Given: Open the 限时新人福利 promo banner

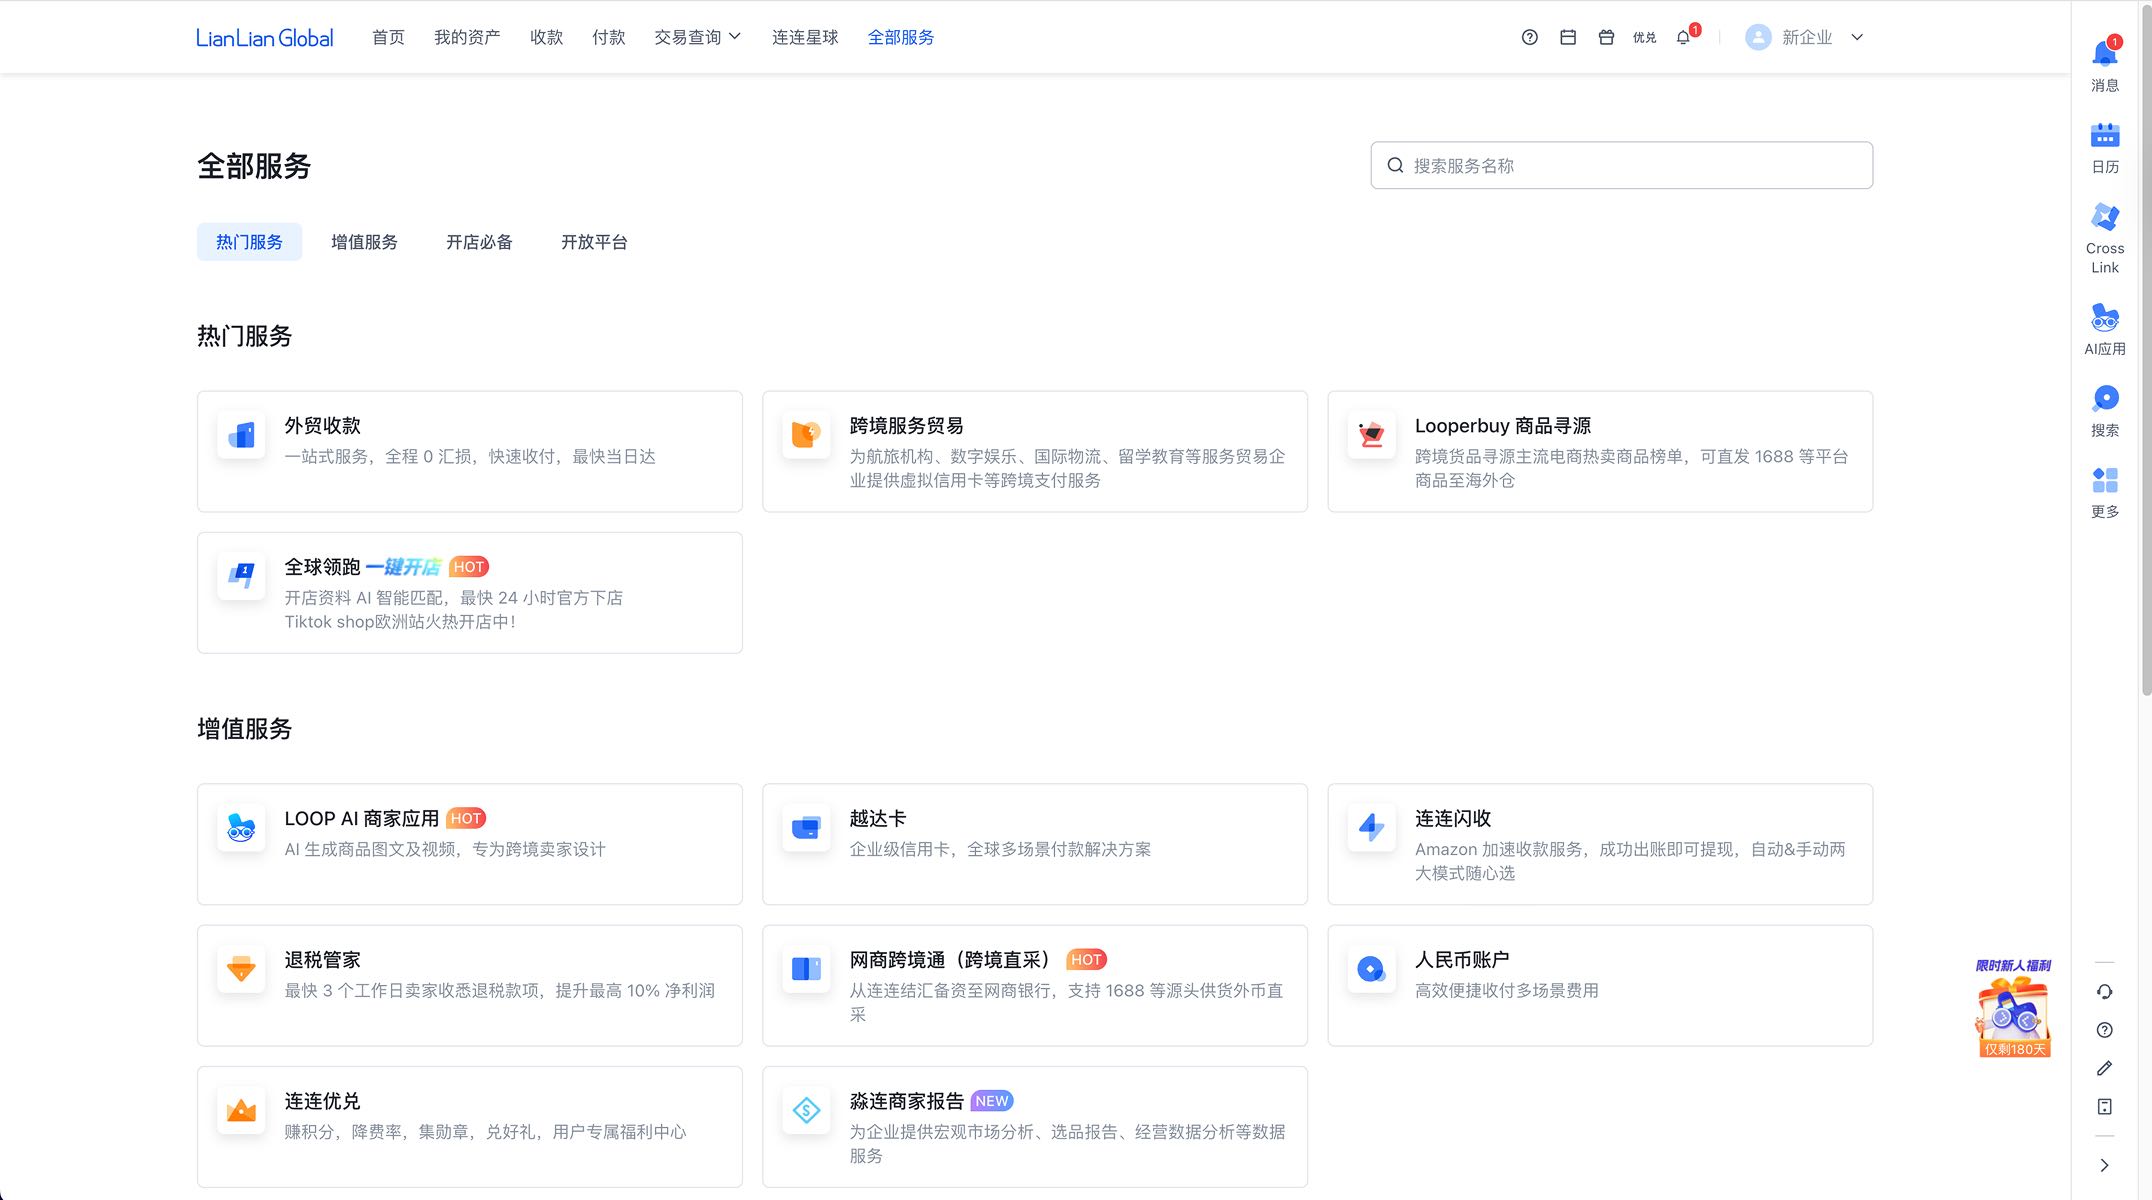Looking at the screenshot, I should 2013,1008.
